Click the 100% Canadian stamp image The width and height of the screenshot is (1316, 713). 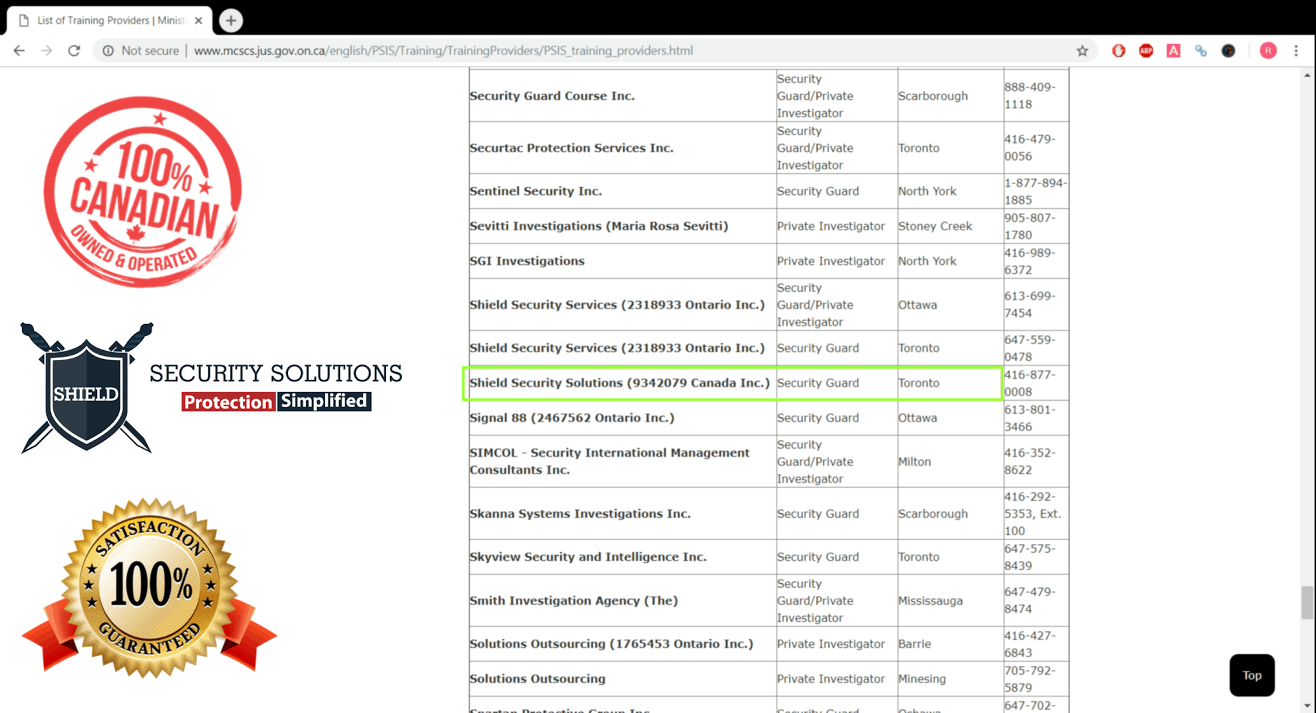(143, 192)
